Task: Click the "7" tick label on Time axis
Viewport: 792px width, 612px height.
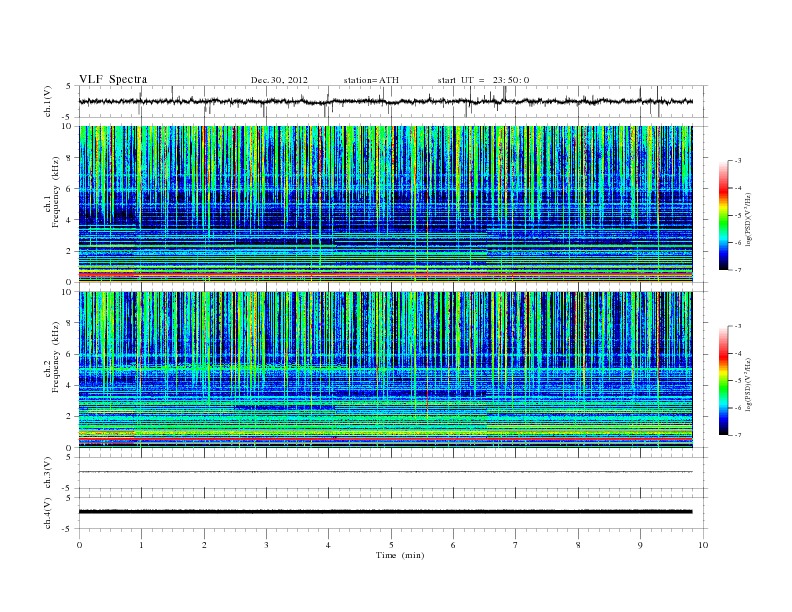Action: [x=516, y=545]
